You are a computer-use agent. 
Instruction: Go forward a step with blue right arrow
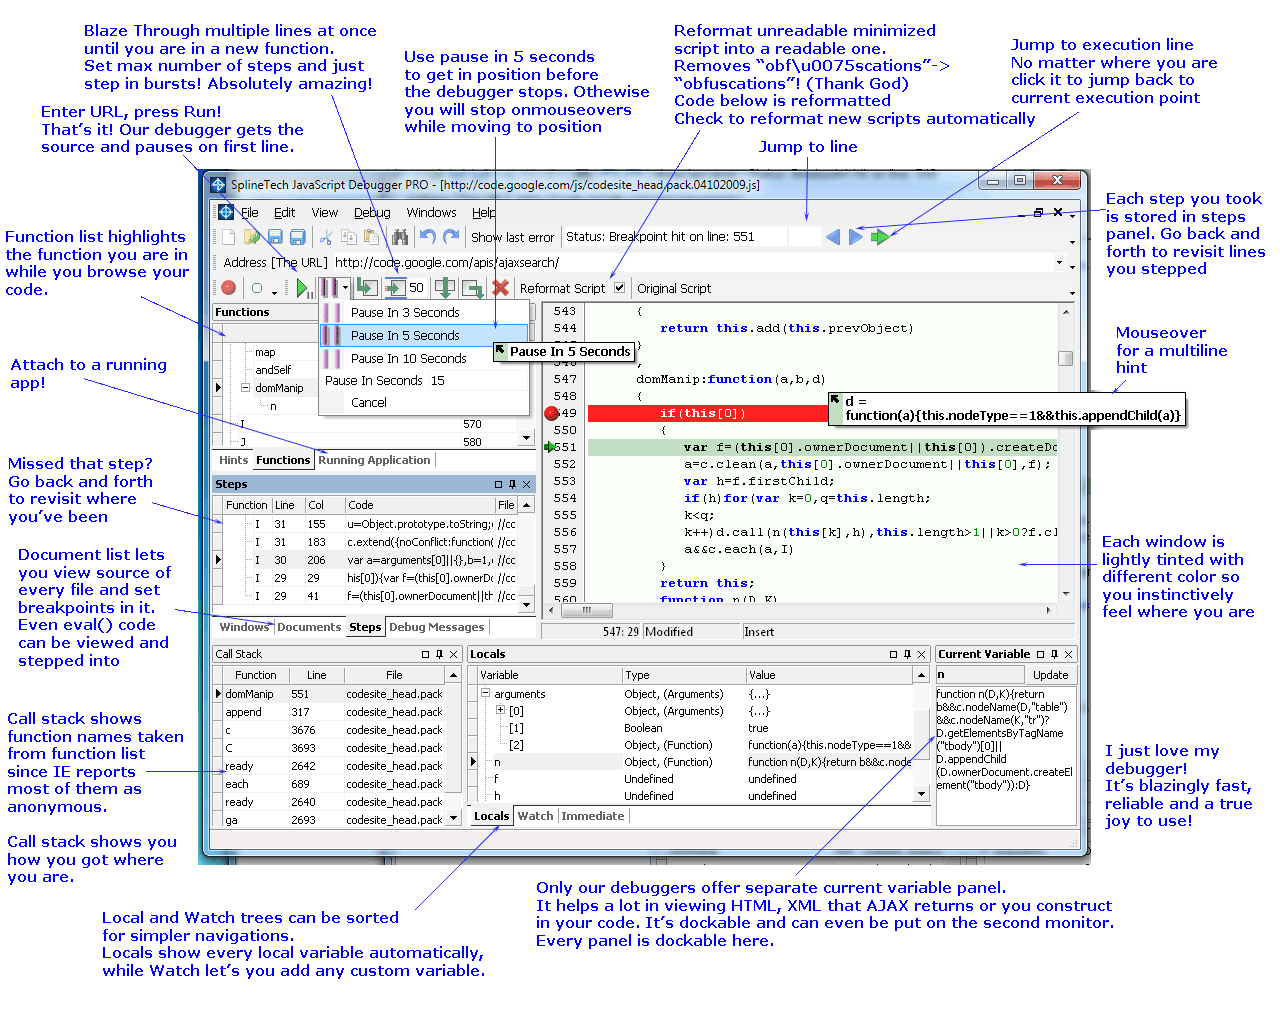(856, 237)
